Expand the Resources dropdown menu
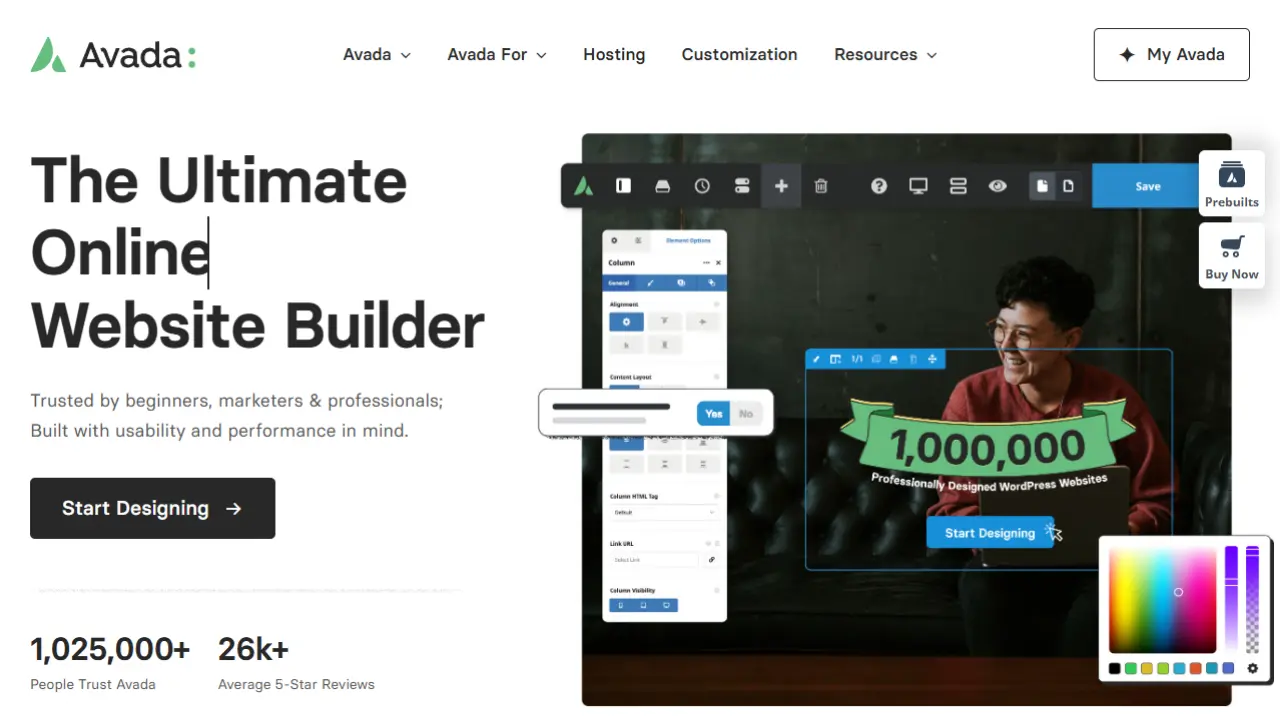Image resolution: width=1280 pixels, height=720 pixels. click(885, 55)
